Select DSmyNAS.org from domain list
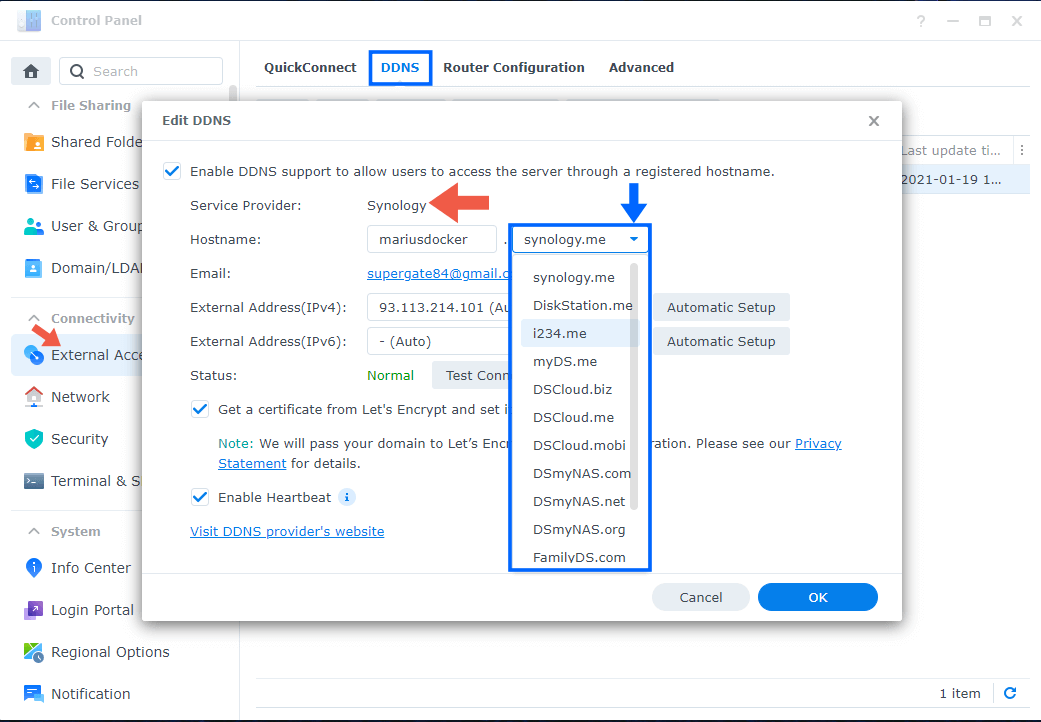Image resolution: width=1041 pixels, height=722 pixels. pos(580,529)
